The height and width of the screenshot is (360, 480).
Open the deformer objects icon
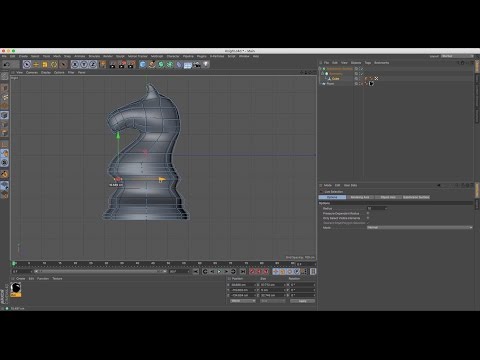click(179, 64)
